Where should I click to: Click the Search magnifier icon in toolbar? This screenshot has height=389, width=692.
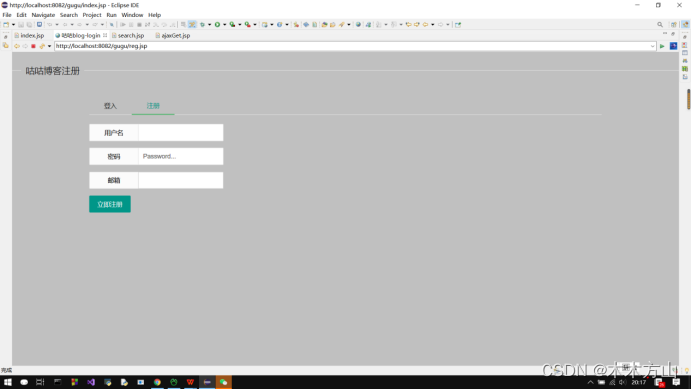660,25
